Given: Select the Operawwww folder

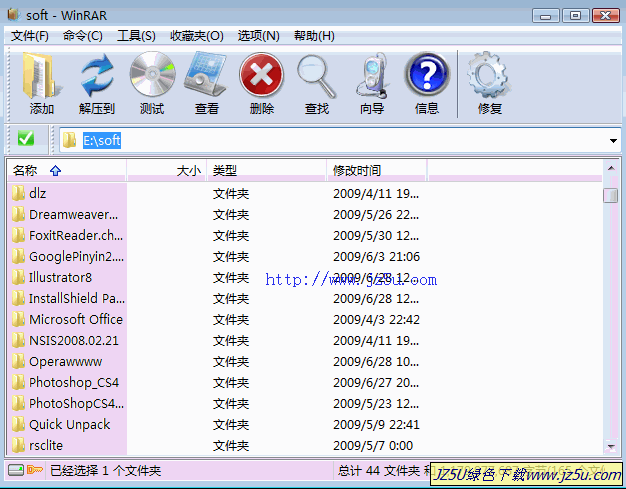Looking at the screenshot, I should 65,362.
